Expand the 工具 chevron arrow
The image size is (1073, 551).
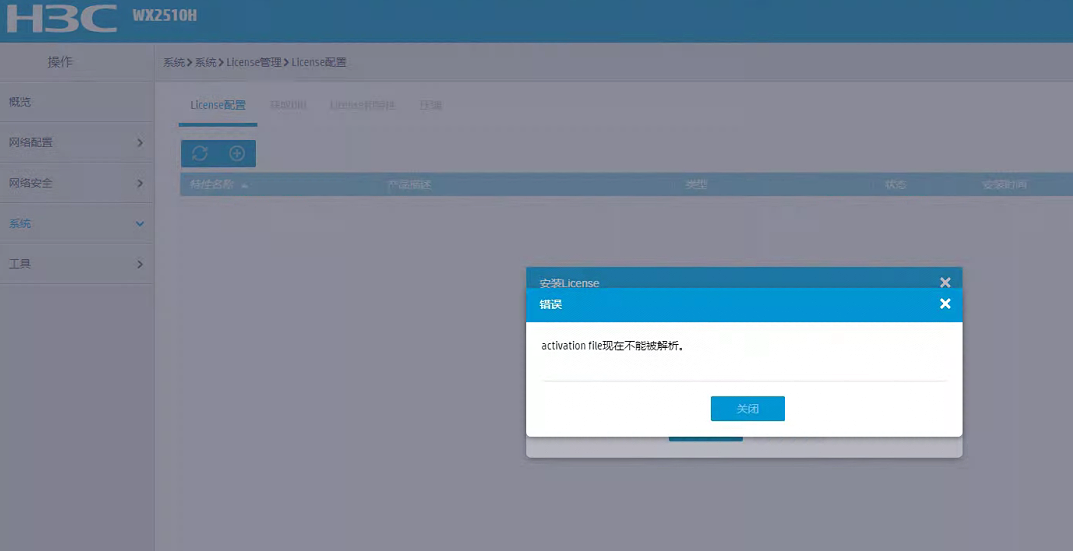coord(140,264)
